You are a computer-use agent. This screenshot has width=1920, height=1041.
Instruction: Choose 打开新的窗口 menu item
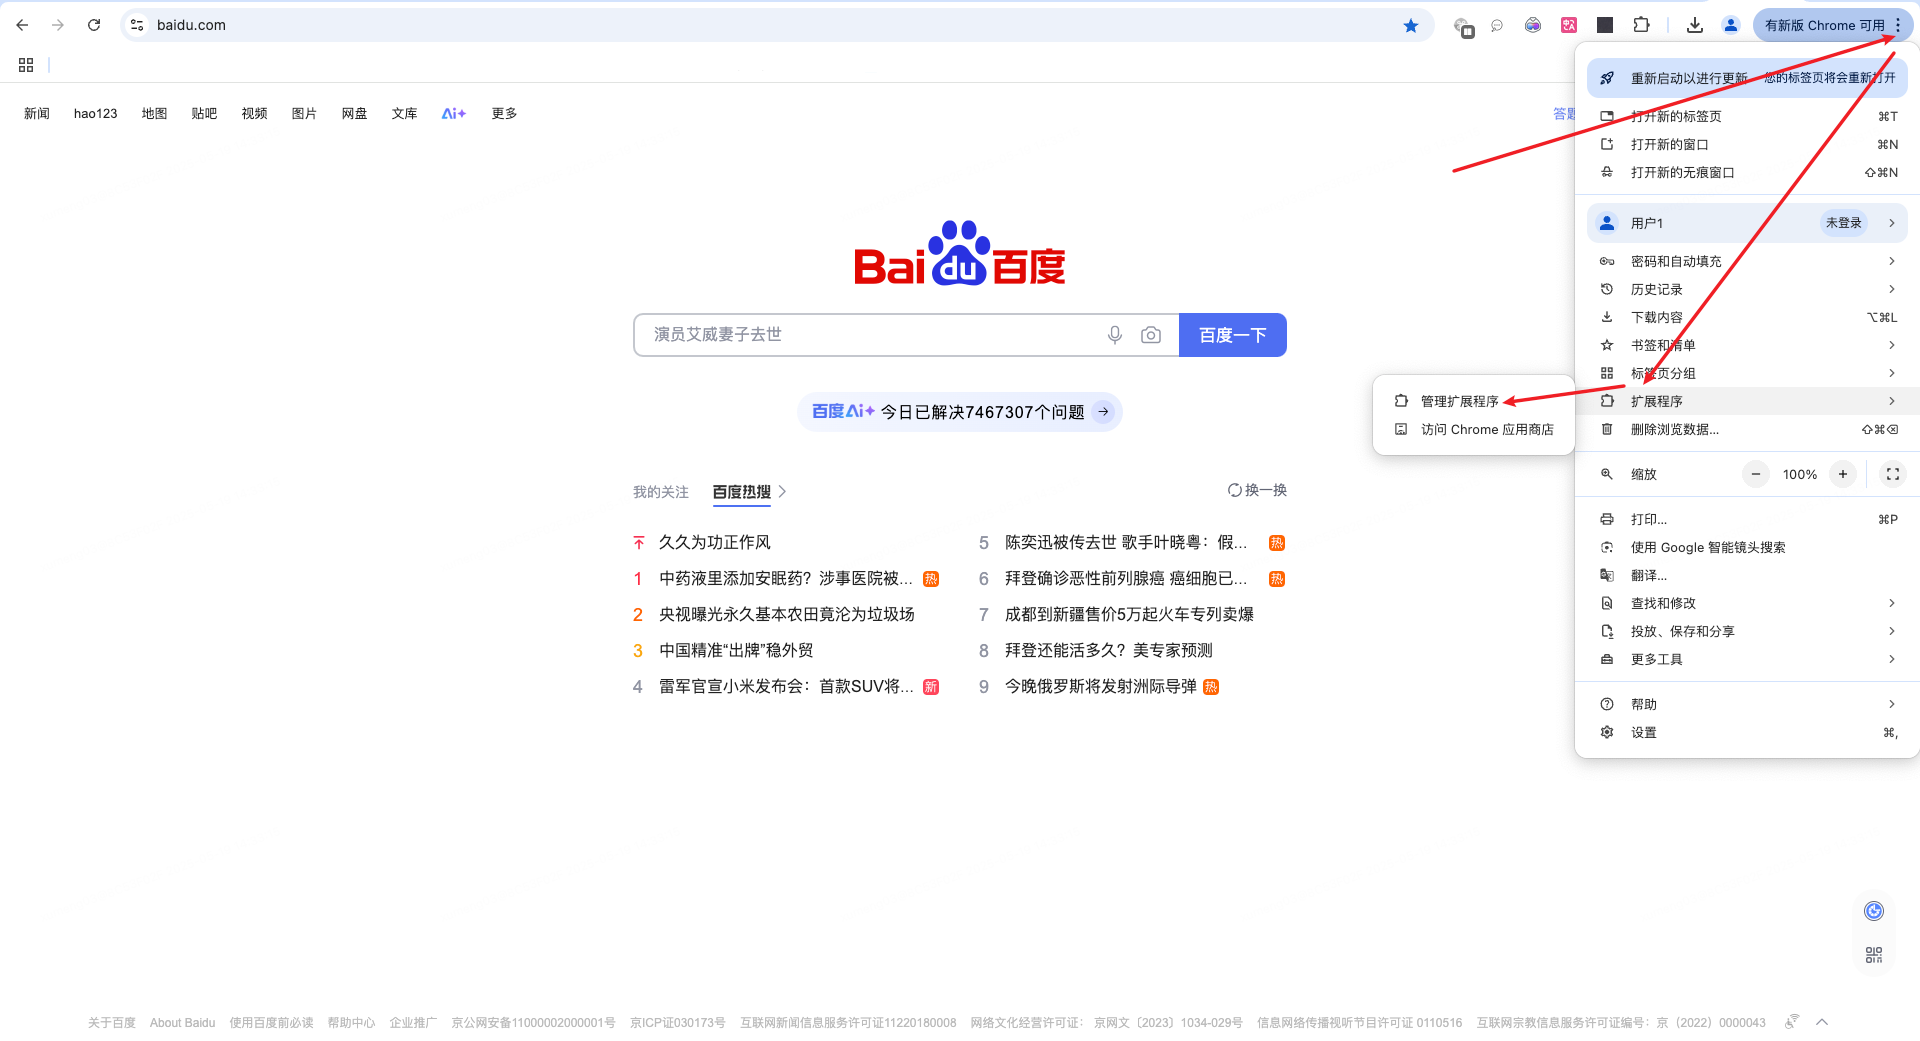click(1747, 144)
